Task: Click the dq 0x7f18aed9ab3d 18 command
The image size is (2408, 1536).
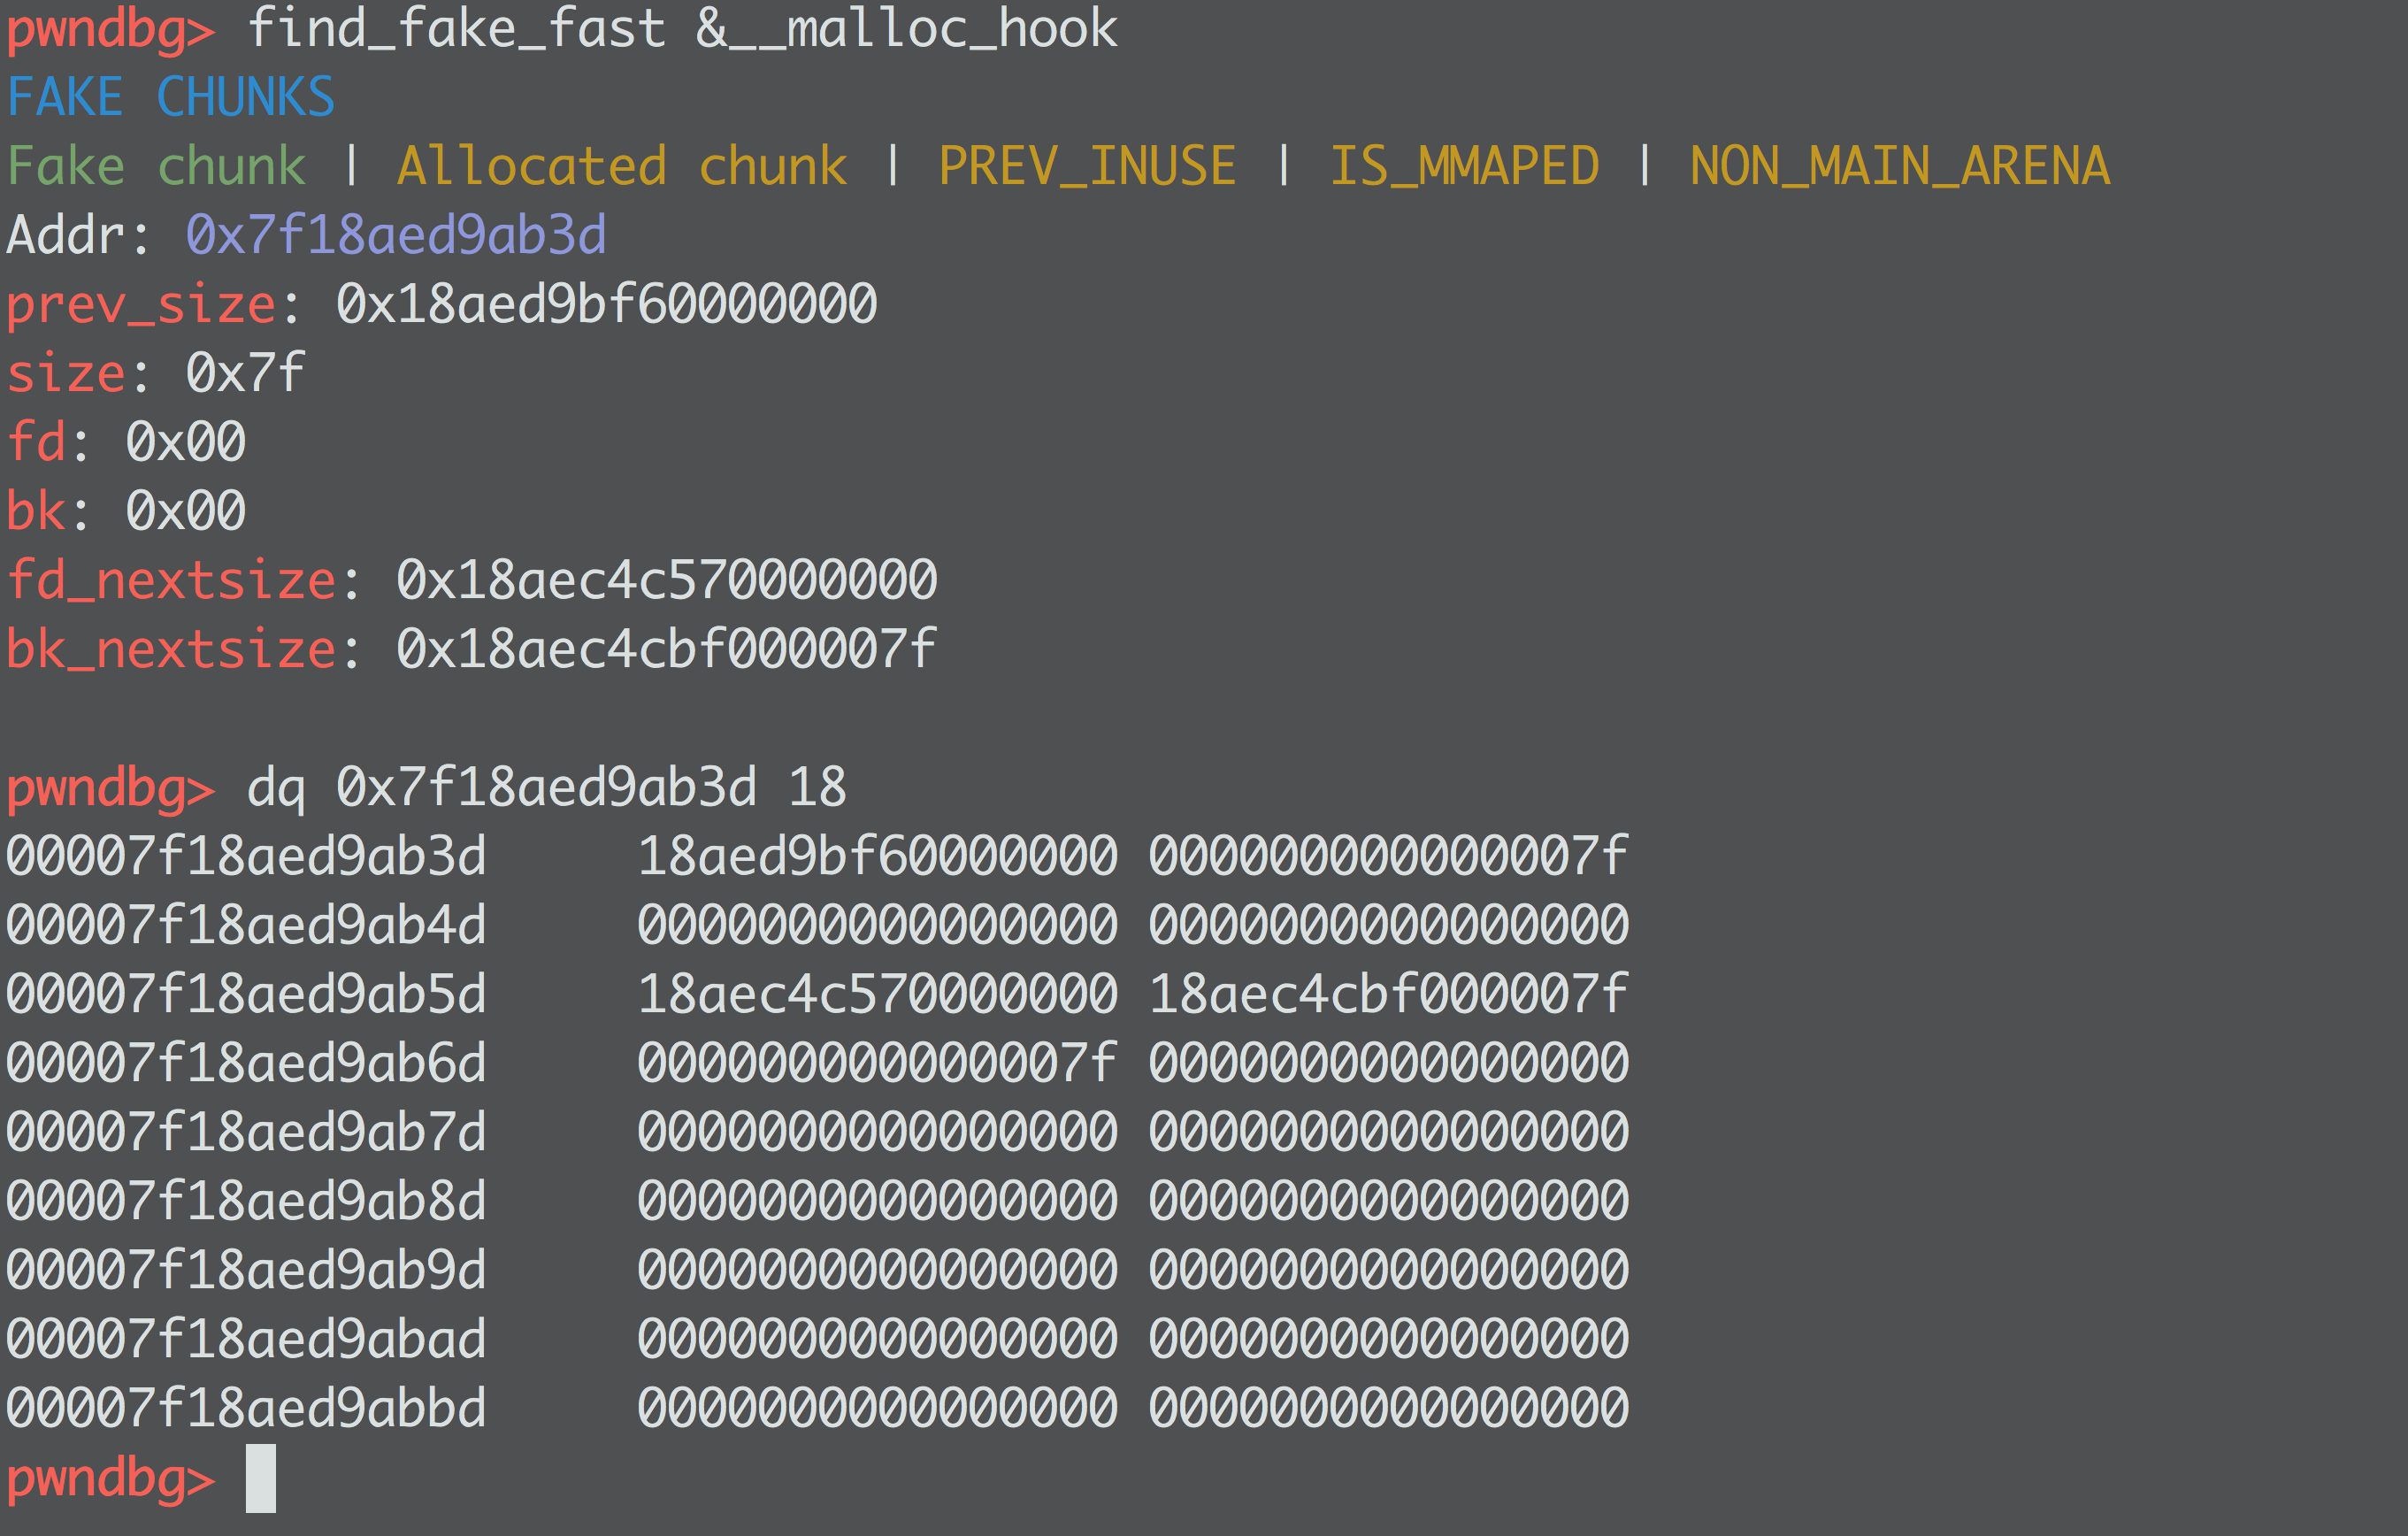Action: pyautogui.click(x=546, y=788)
